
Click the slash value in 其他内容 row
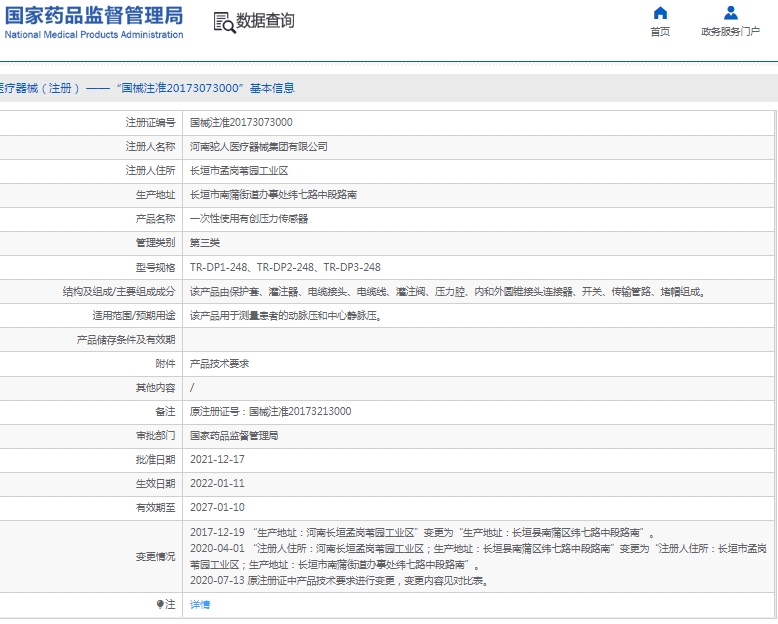192,388
